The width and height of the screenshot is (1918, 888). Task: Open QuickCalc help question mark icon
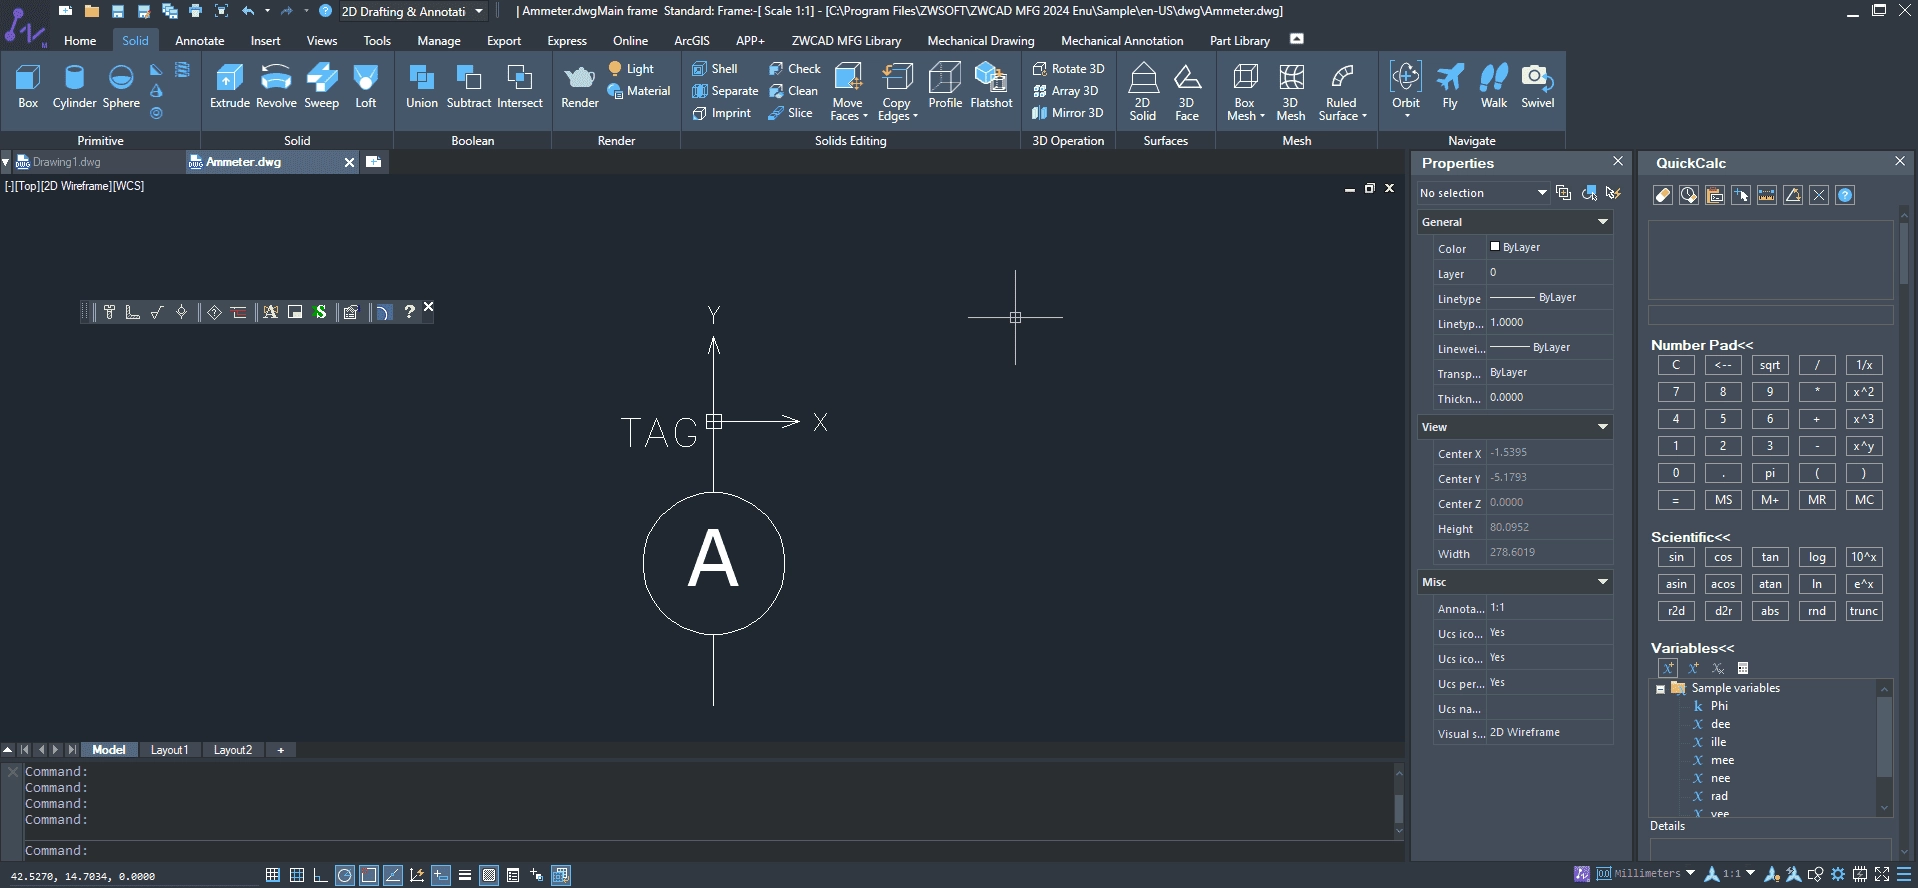(1845, 195)
